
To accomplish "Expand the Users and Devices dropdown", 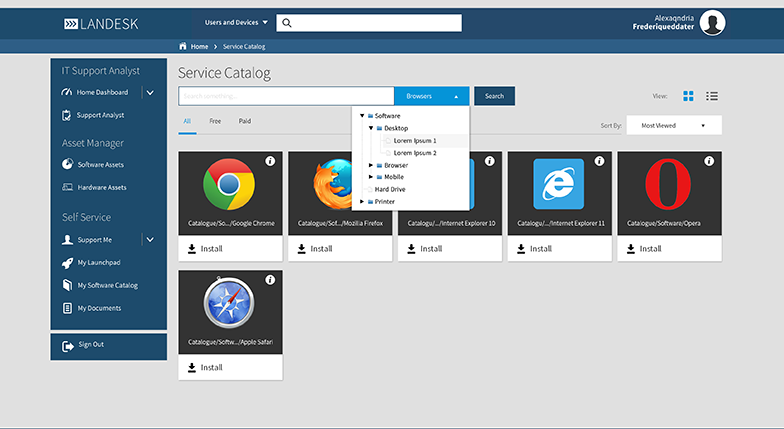I will pyautogui.click(x=236, y=22).
